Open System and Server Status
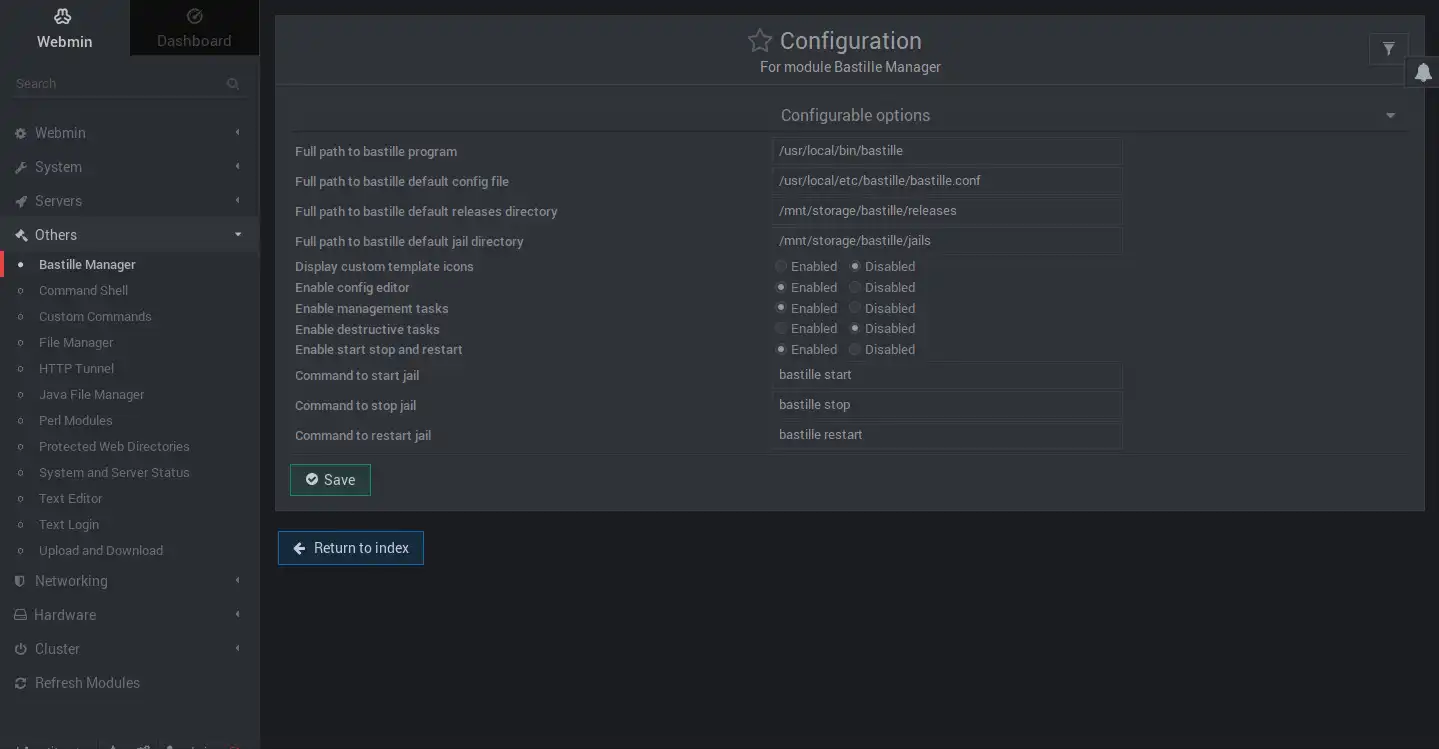The height and width of the screenshot is (749, 1439). point(114,473)
